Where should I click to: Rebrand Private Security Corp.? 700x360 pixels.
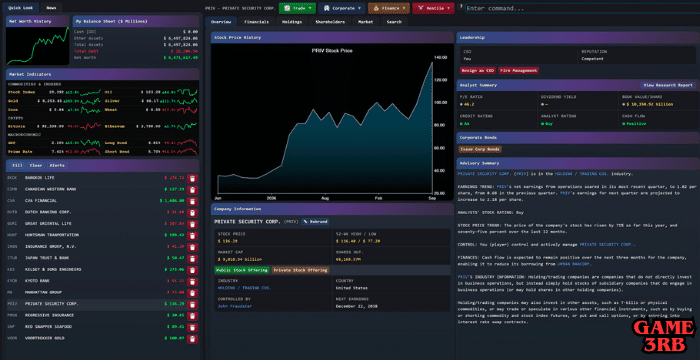(316, 222)
